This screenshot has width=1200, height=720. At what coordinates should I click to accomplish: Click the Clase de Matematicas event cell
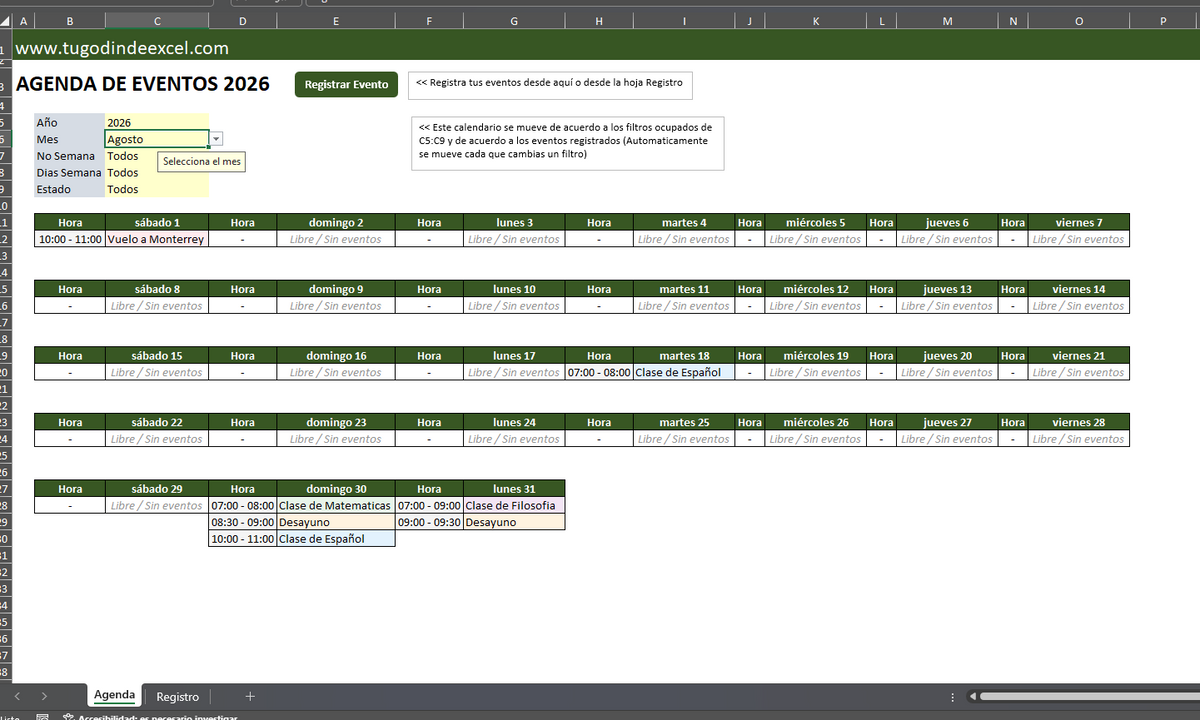(335, 505)
